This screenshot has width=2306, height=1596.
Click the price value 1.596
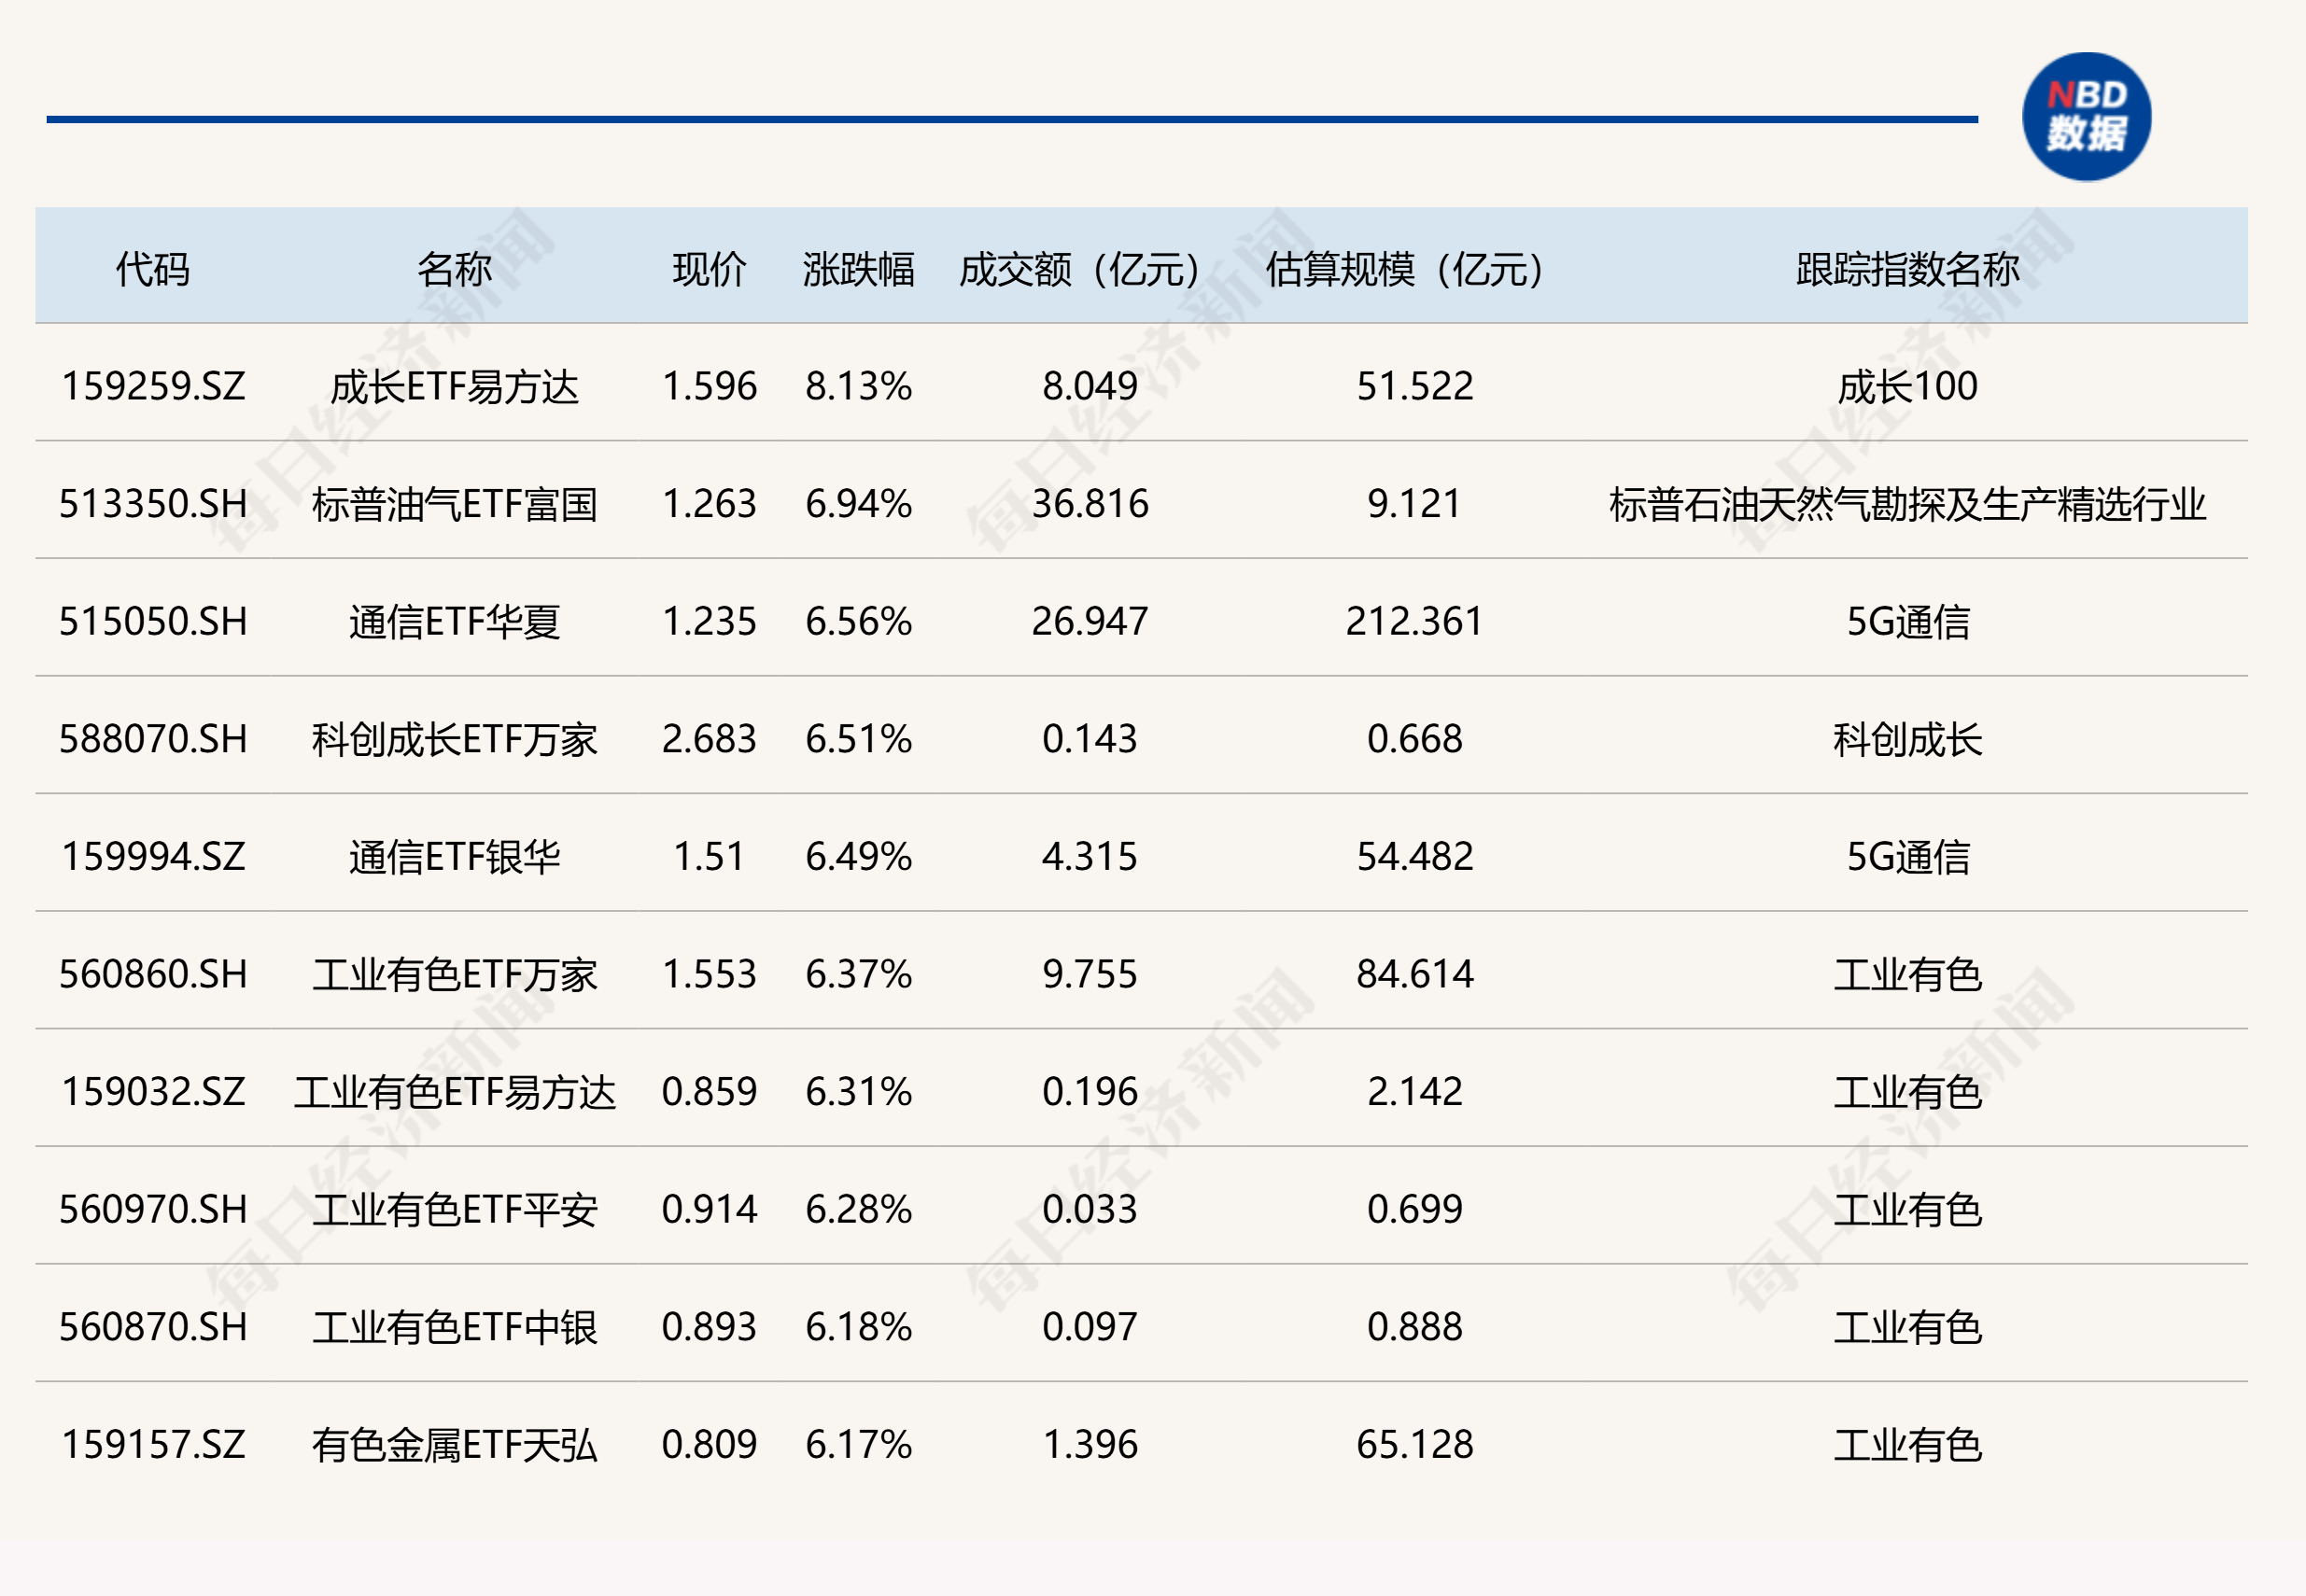pyautogui.click(x=709, y=386)
